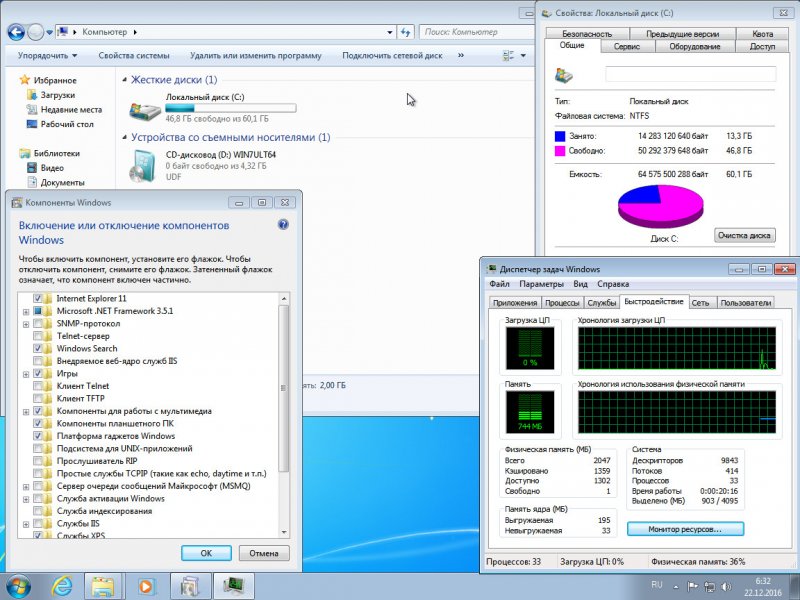Click Удалить или изменить программу
The width and height of the screenshot is (800, 600).
(256, 56)
